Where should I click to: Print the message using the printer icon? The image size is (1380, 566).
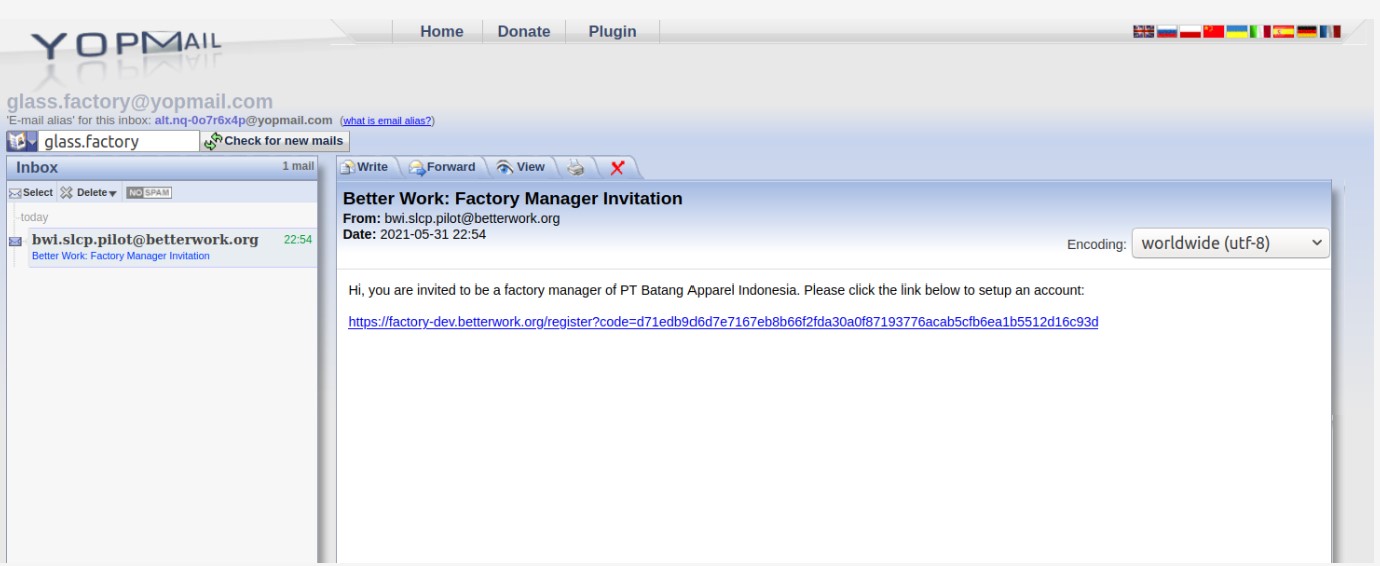pyautogui.click(x=576, y=168)
